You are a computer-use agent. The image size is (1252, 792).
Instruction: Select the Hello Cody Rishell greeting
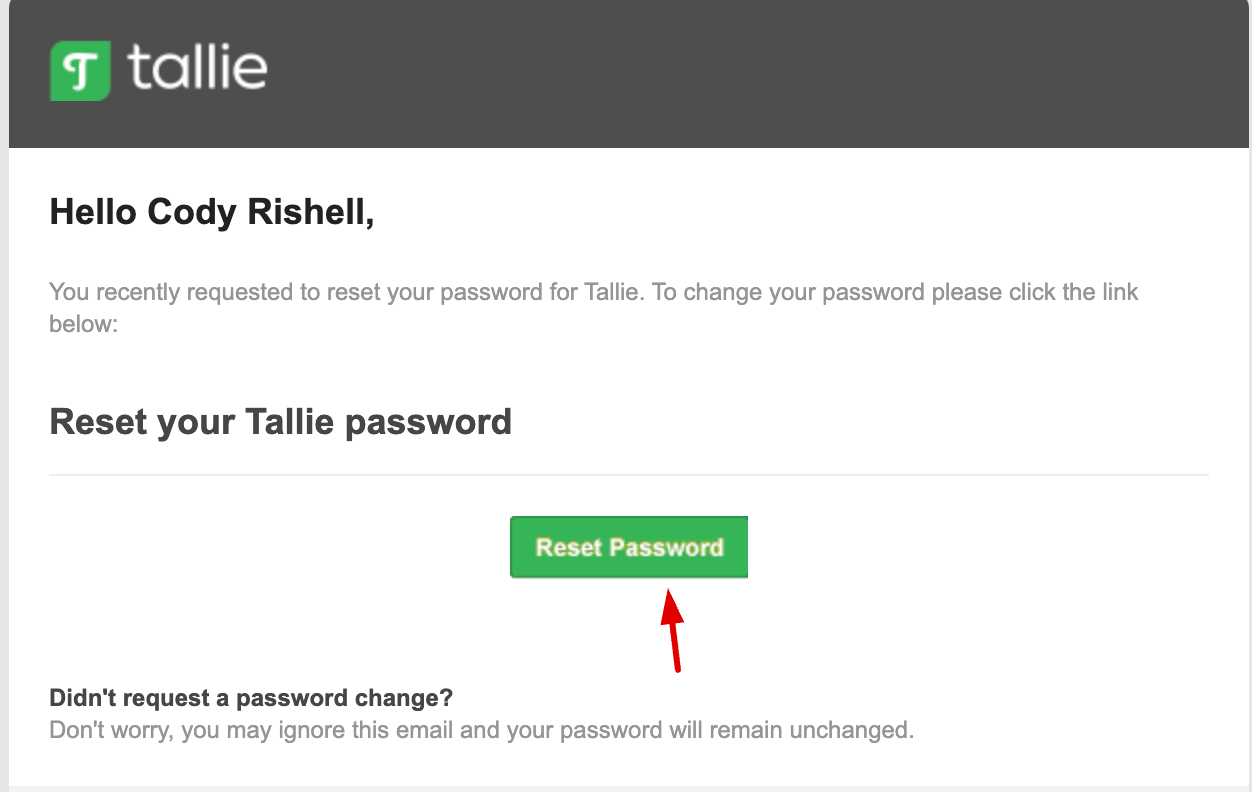(x=212, y=211)
